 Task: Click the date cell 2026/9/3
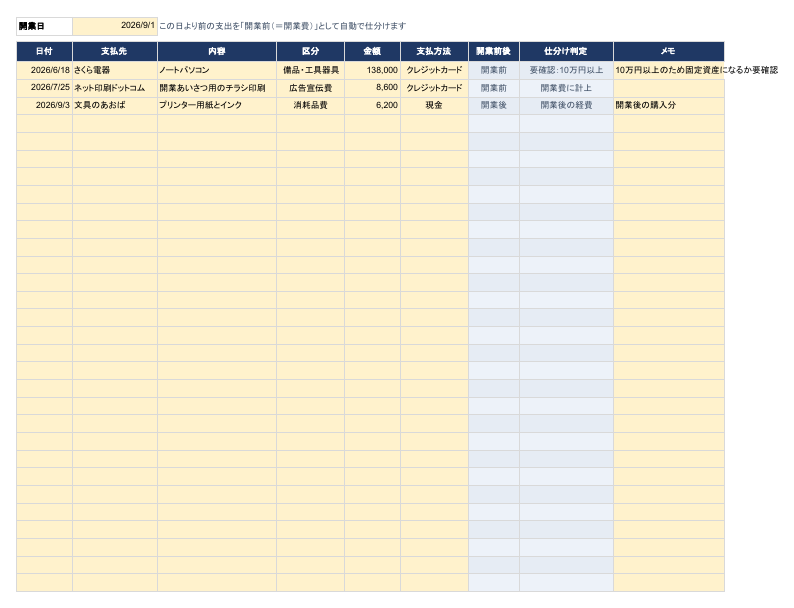[x=45, y=105]
